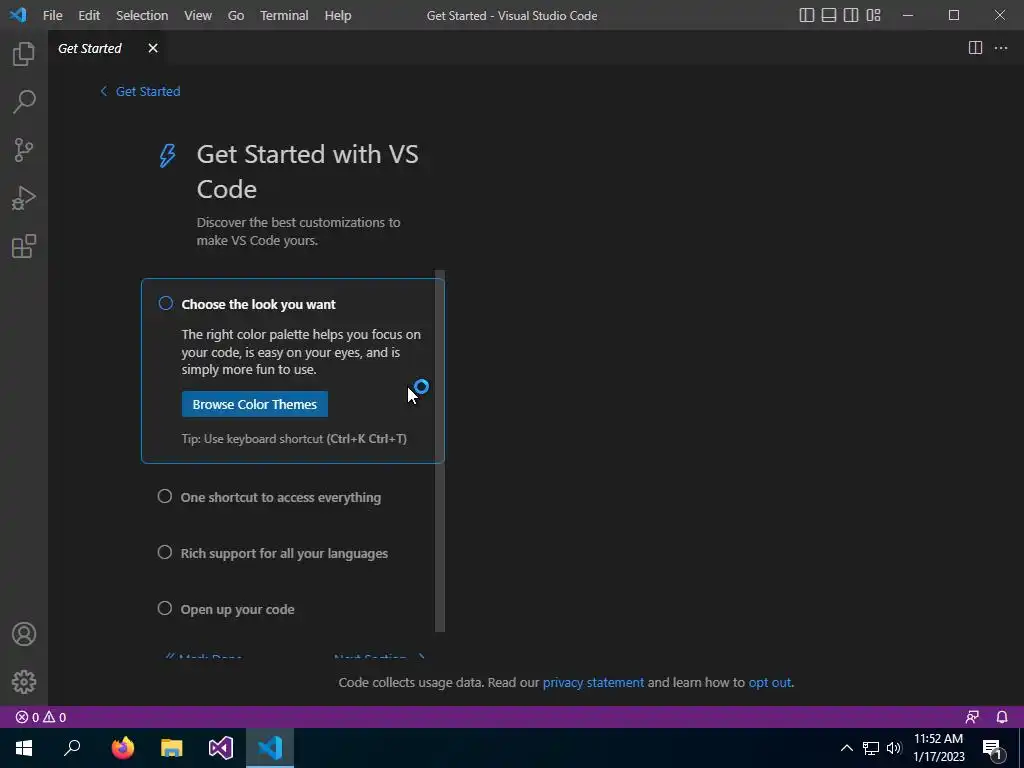Mark 'Rich support for all your languages' circle
The image size is (1024, 768).
click(165, 552)
